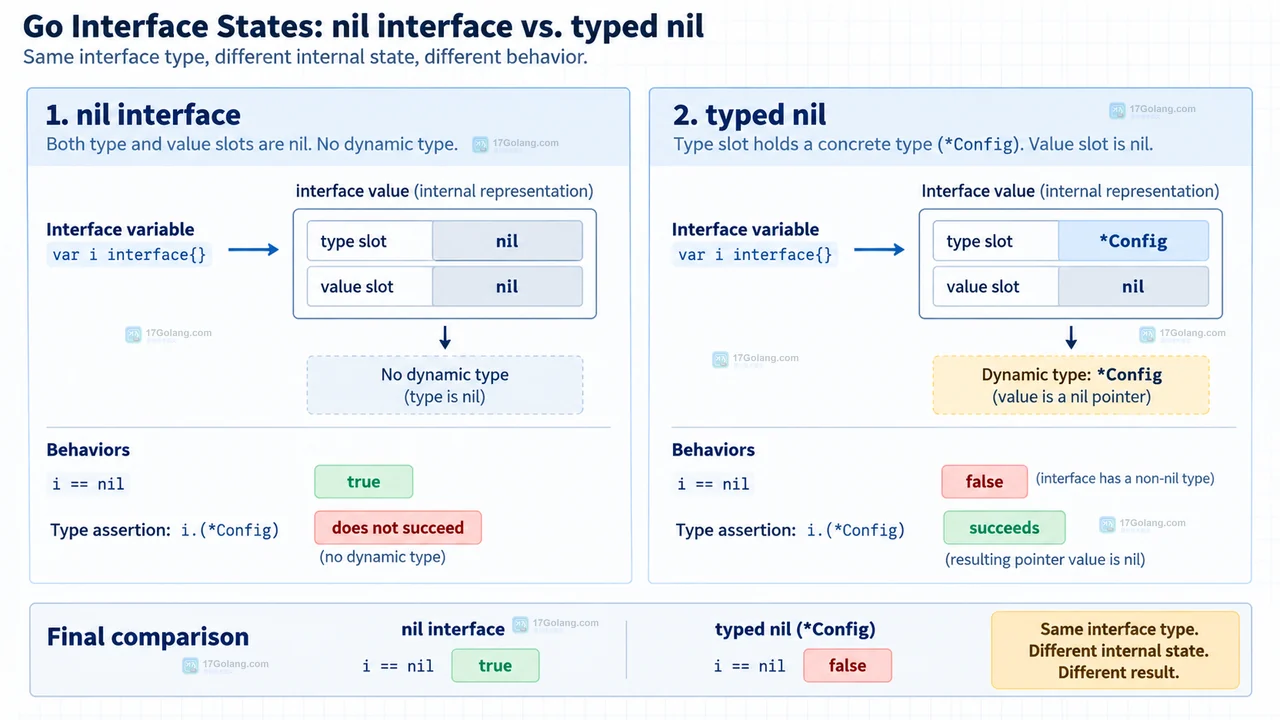
Task: Click the blue arrow pointing to nil interface value box
Action: pyautogui.click(x=254, y=249)
